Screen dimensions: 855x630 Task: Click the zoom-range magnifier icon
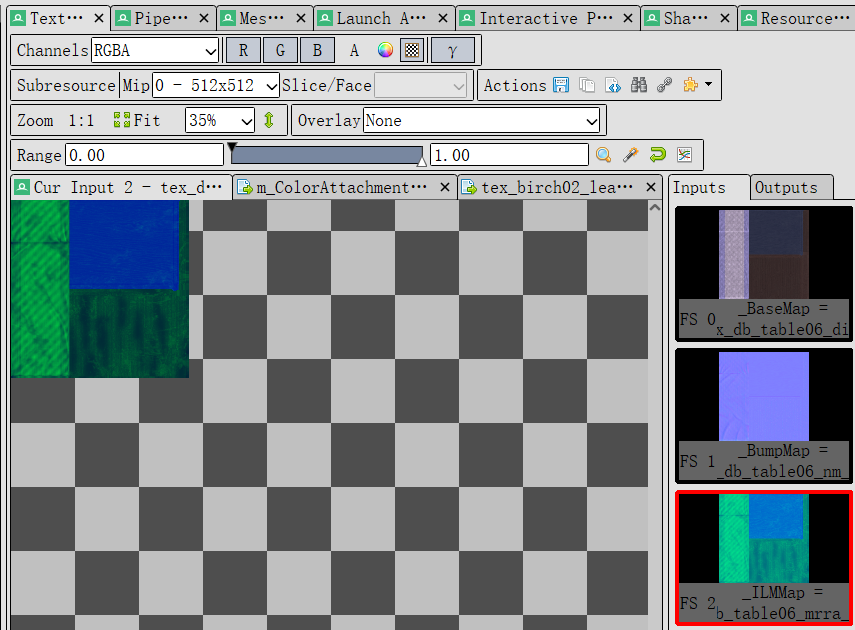point(604,155)
